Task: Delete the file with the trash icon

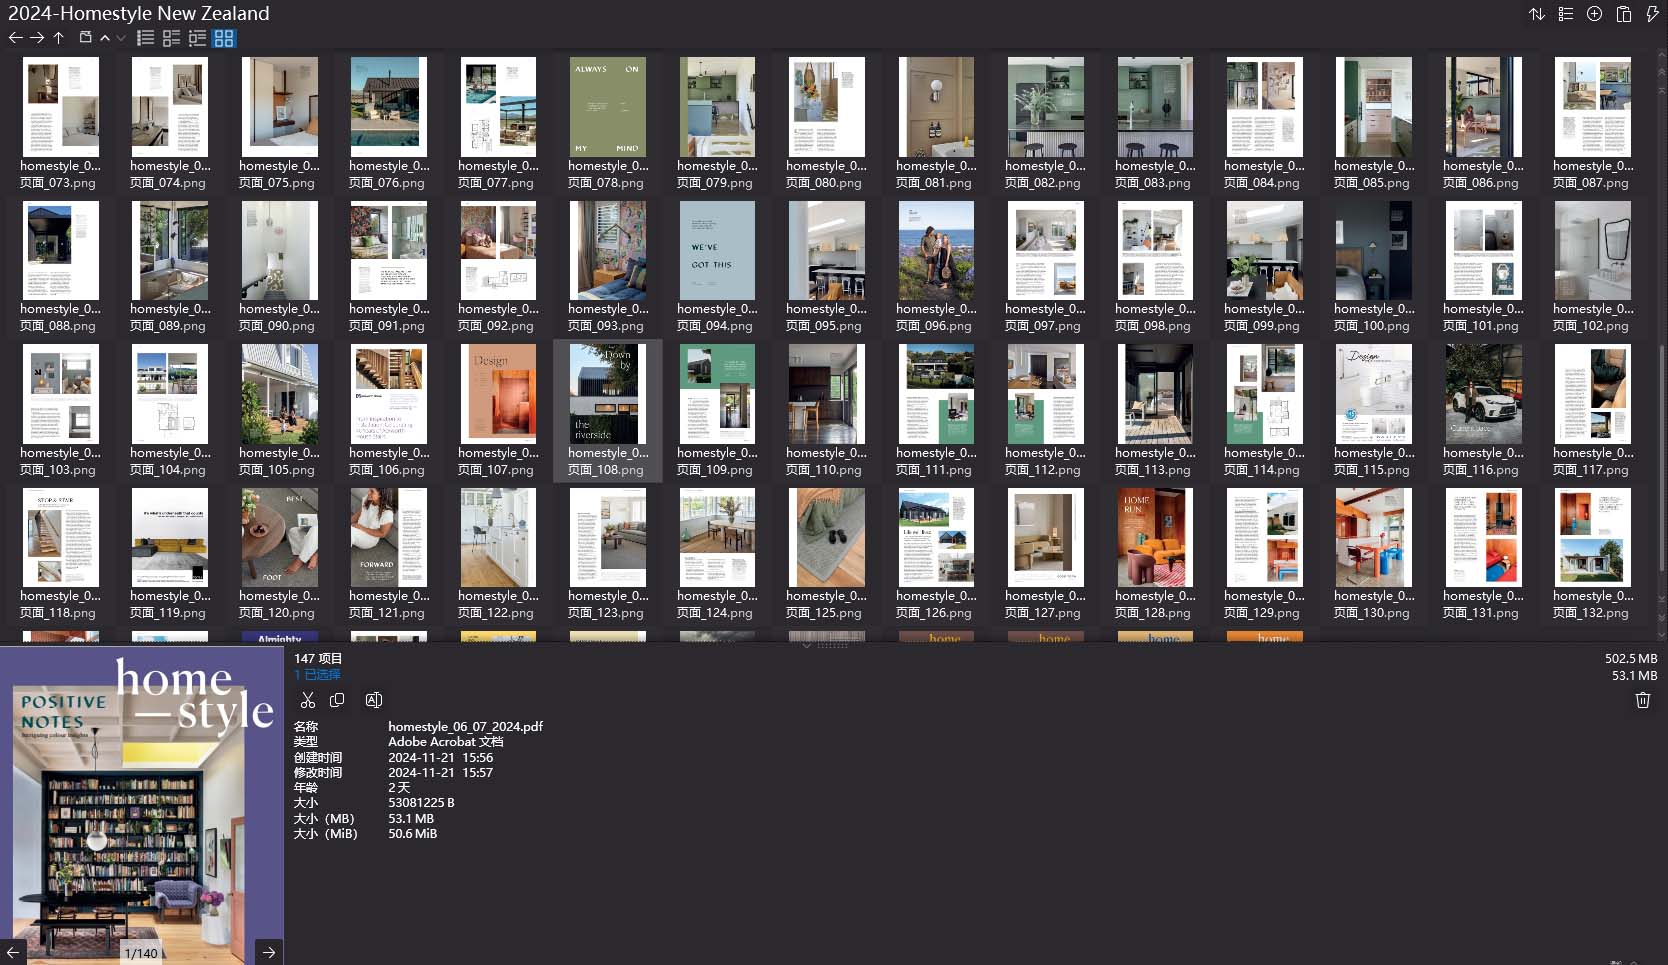Action: 1642,700
